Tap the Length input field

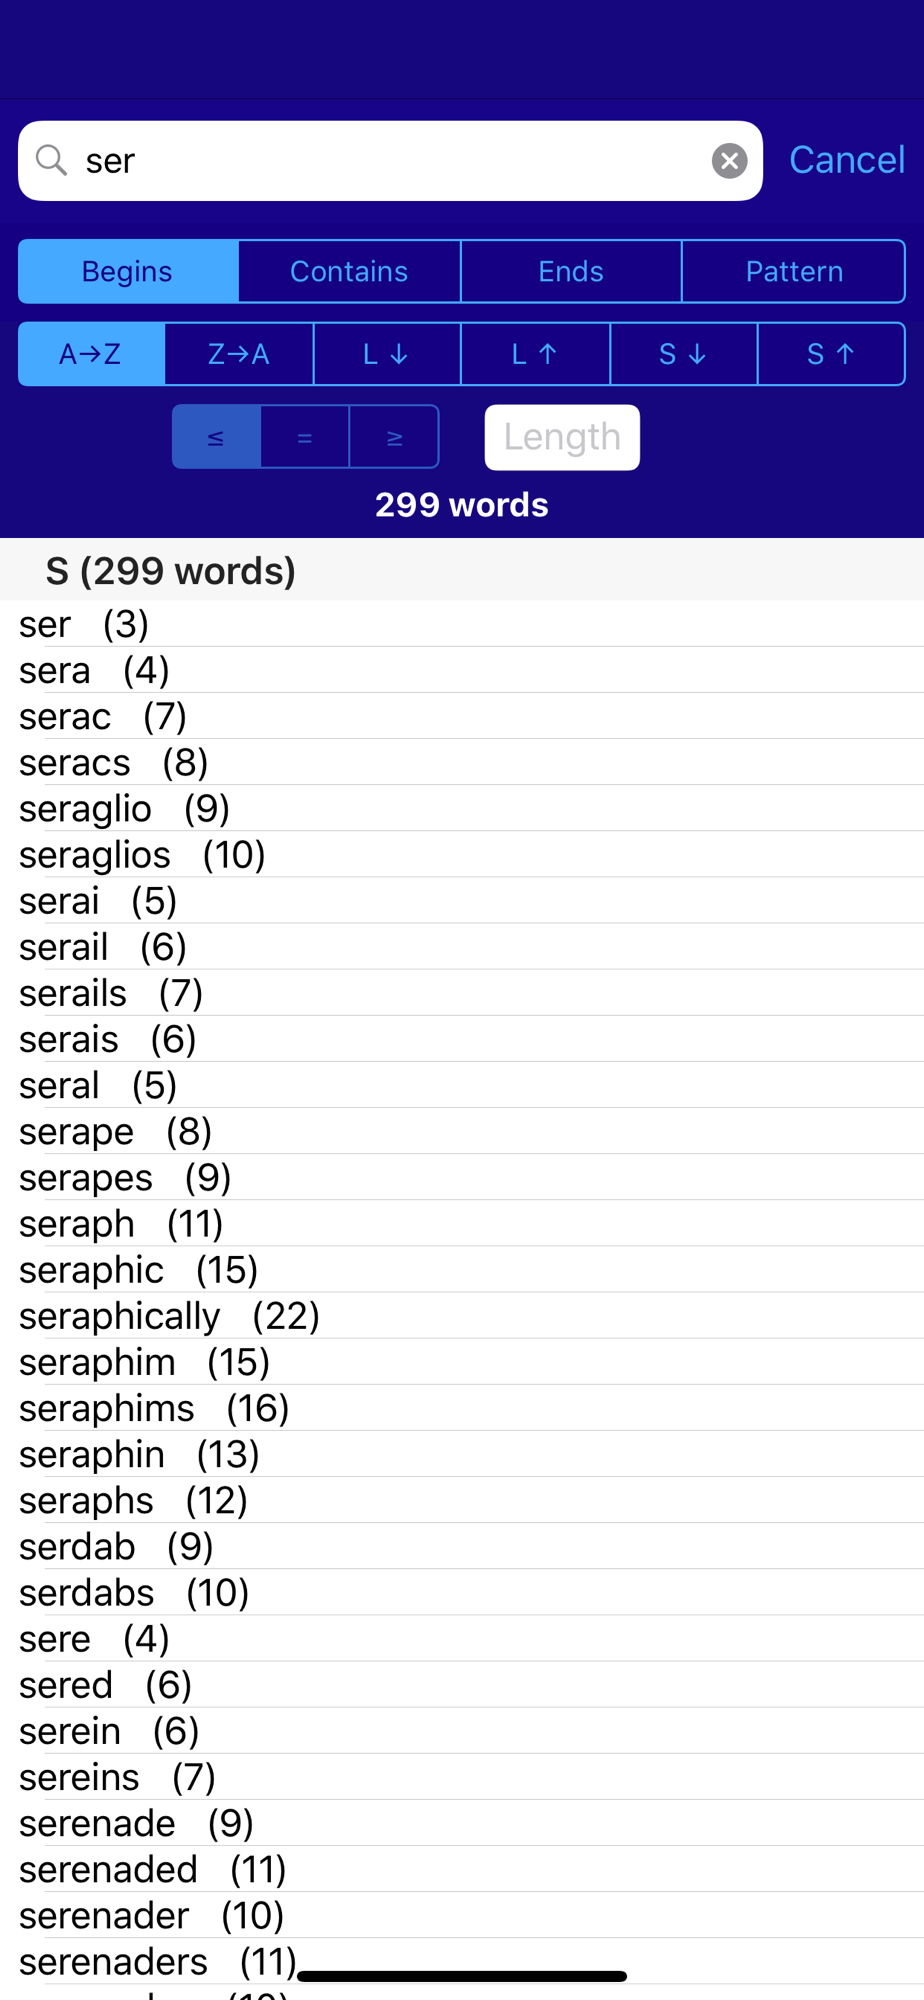(562, 437)
